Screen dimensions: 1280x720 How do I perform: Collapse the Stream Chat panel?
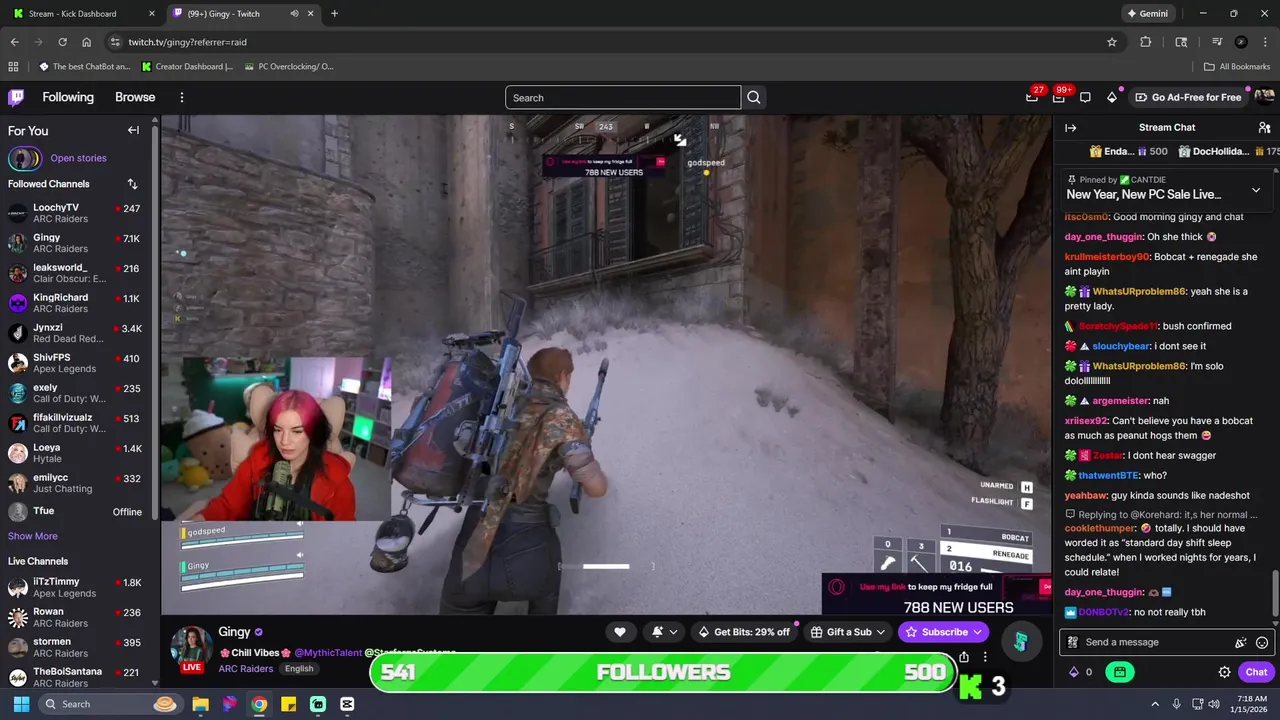(x=1070, y=128)
